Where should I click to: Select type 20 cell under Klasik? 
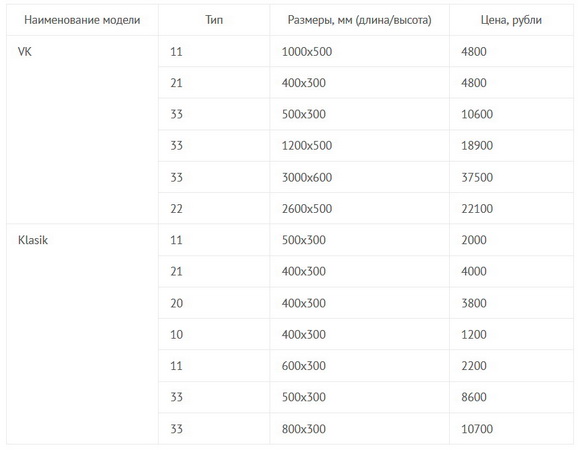[x=214, y=303]
